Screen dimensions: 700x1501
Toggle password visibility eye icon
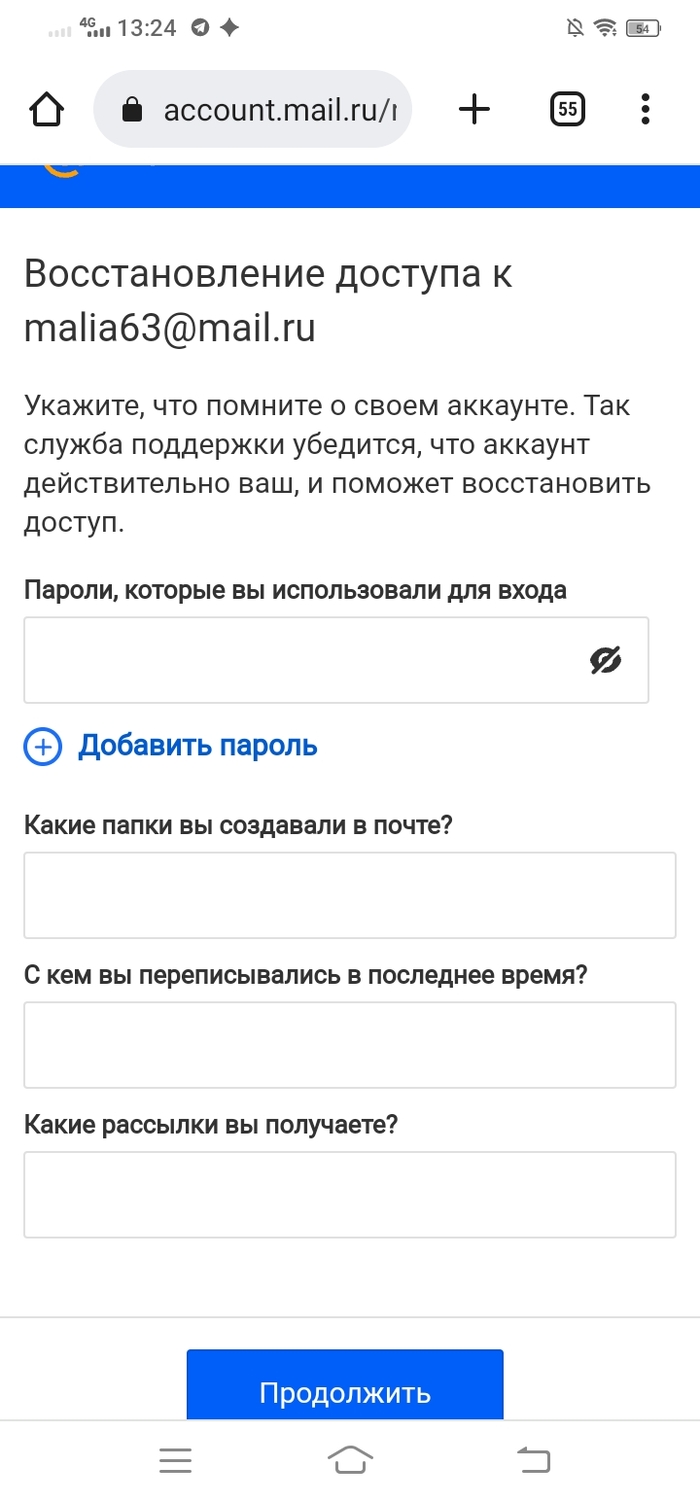(605, 660)
